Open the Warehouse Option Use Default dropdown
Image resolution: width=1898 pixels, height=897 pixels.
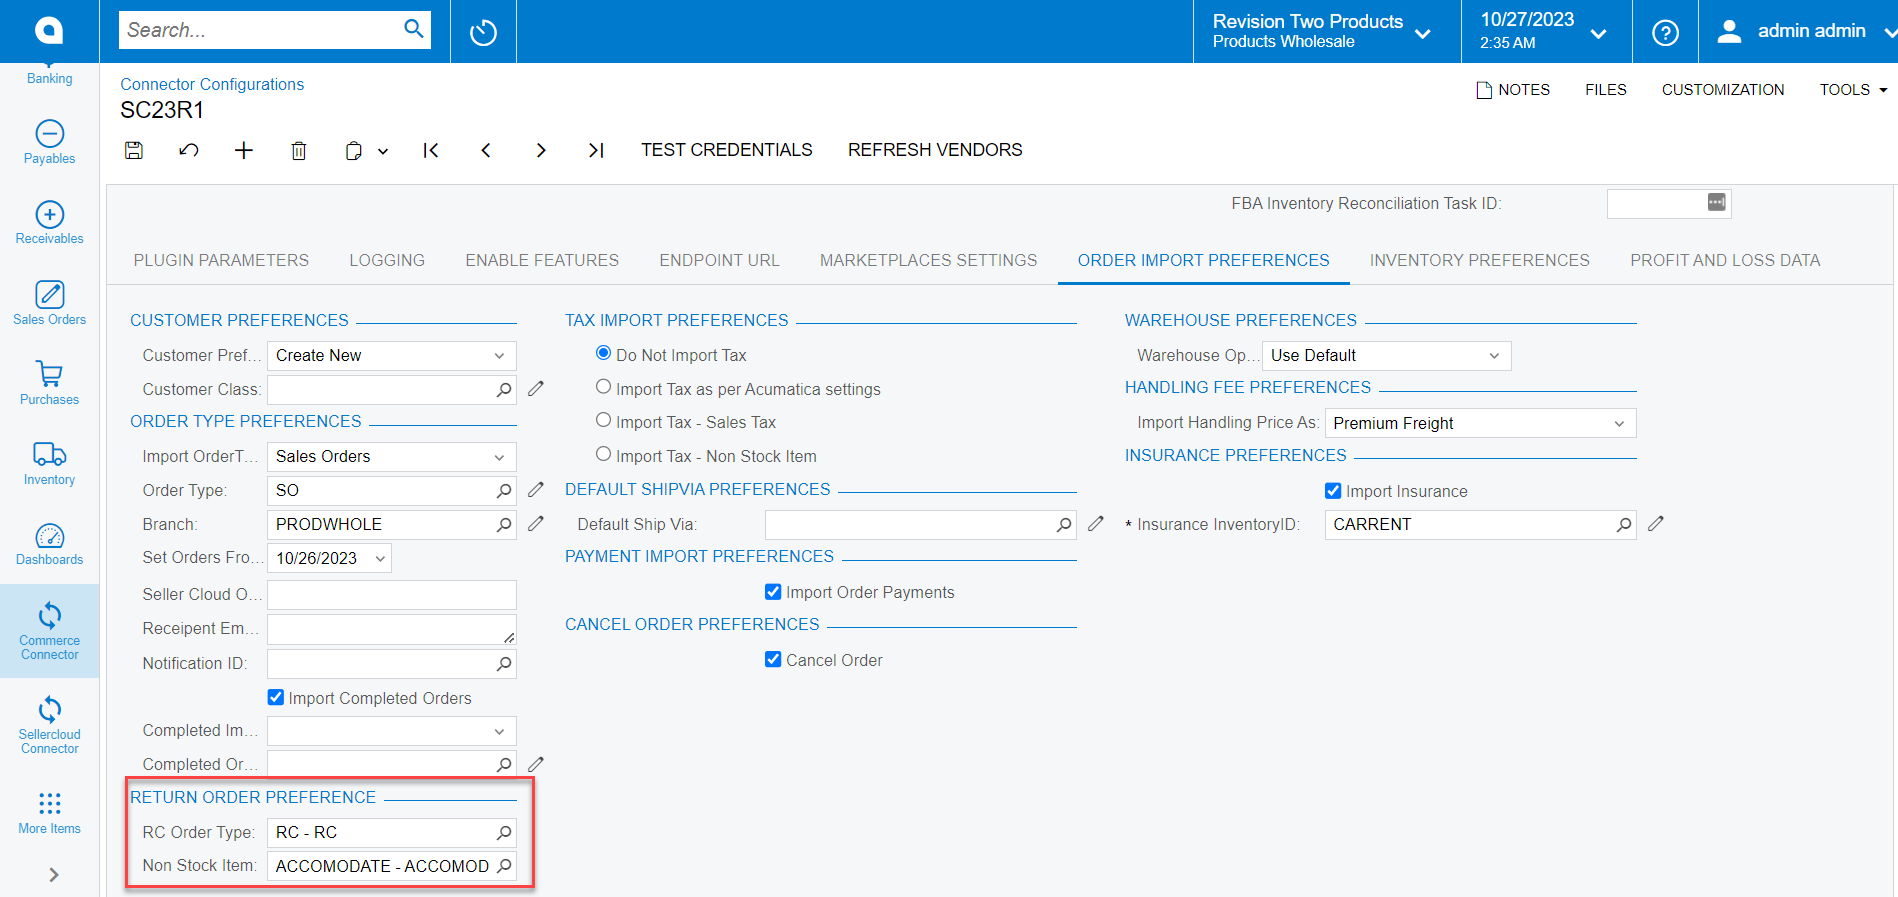click(1386, 356)
